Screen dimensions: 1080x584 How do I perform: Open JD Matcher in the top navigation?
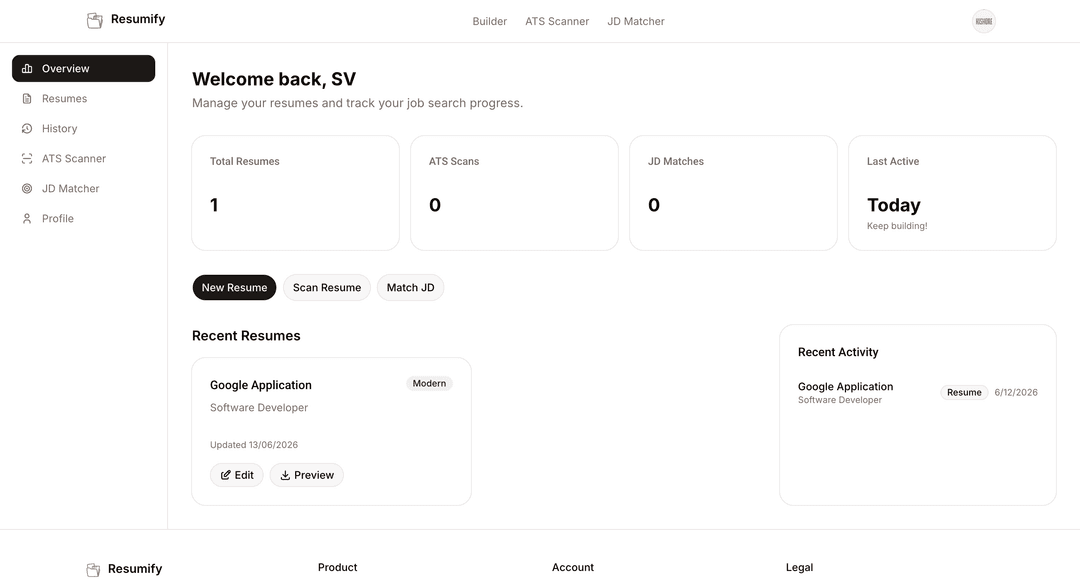click(x=636, y=21)
